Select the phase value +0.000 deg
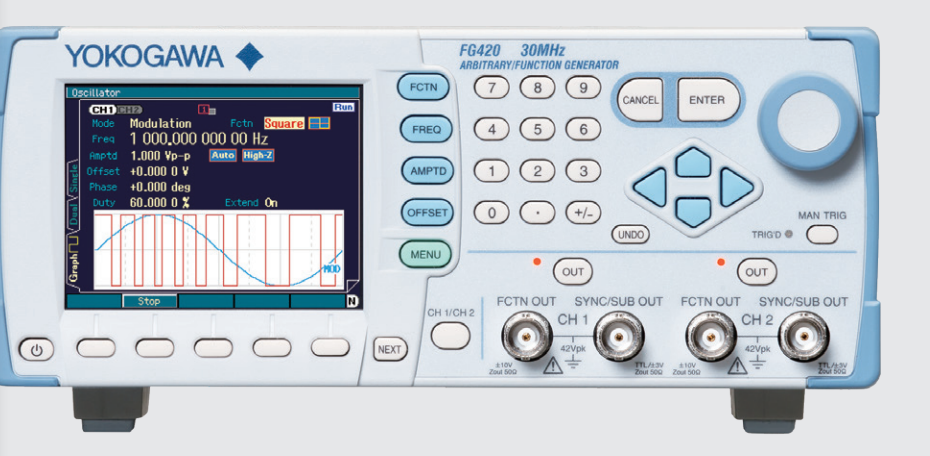Image resolution: width=930 pixels, height=456 pixels. click(160, 187)
